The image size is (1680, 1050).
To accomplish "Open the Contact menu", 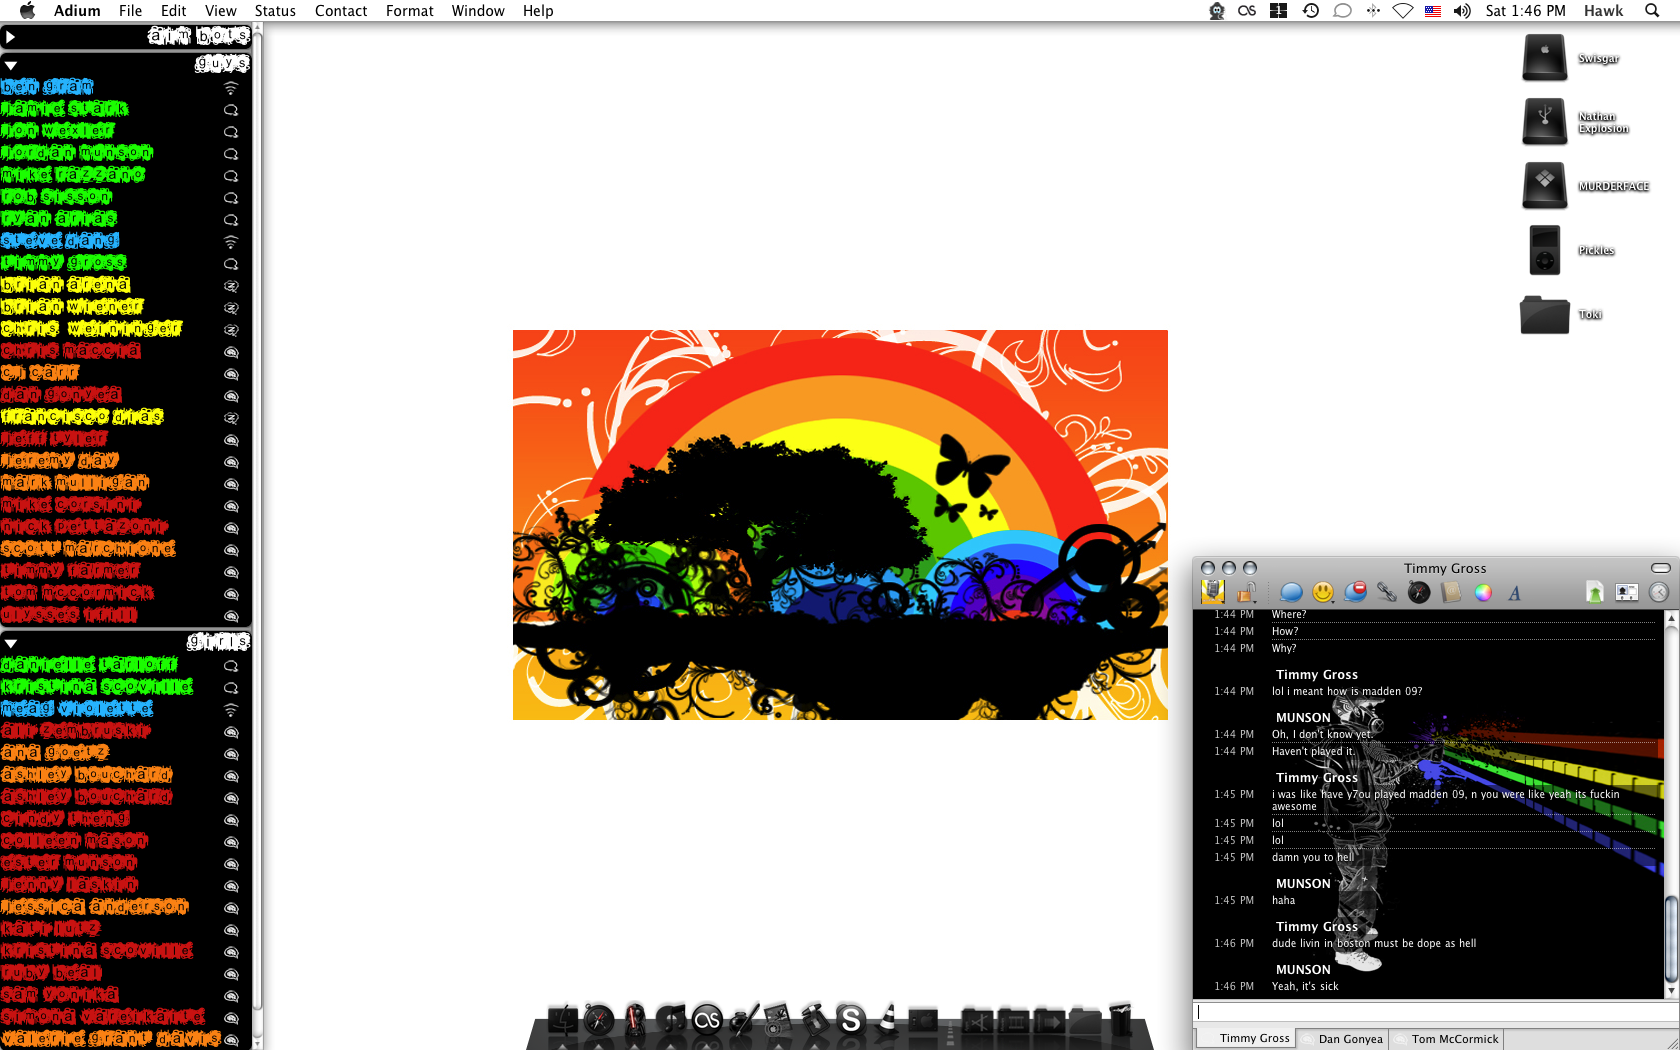I will click(341, 11).
